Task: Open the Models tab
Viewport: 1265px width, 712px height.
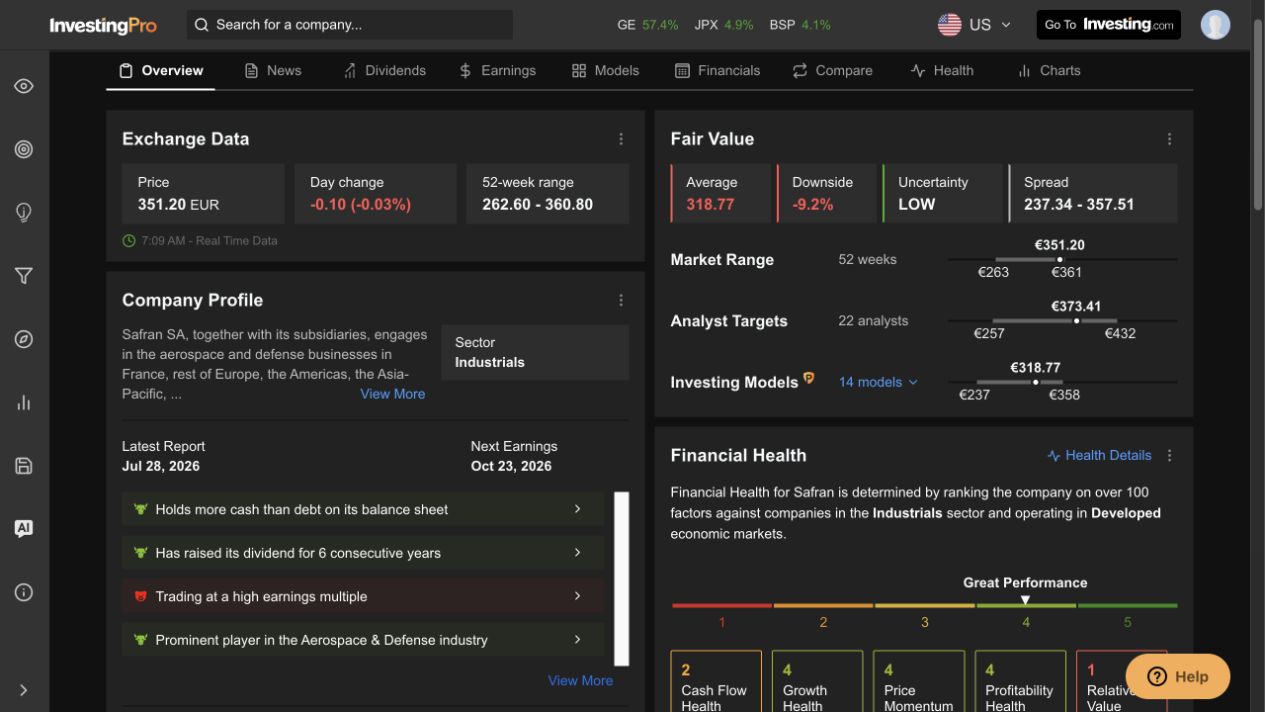Action: tap(605, 70)
